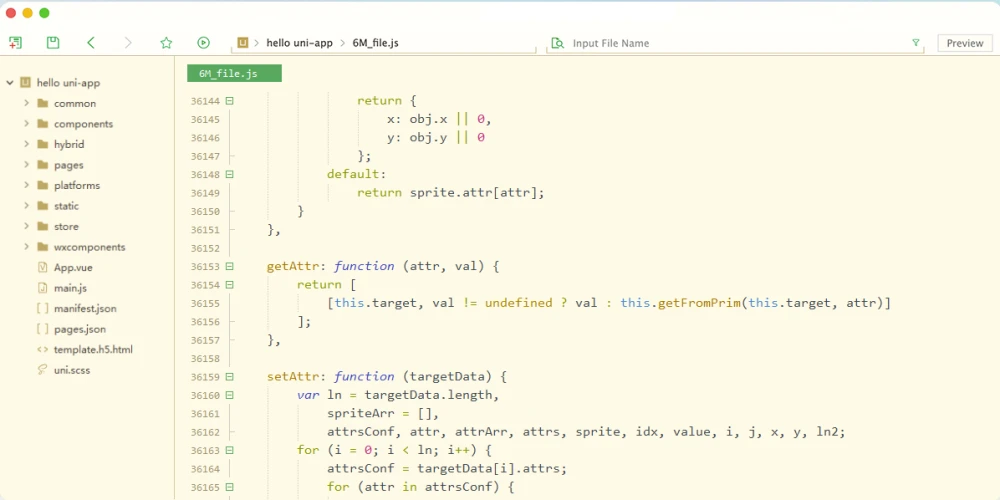Expand the platforms folder

(27, 185)
